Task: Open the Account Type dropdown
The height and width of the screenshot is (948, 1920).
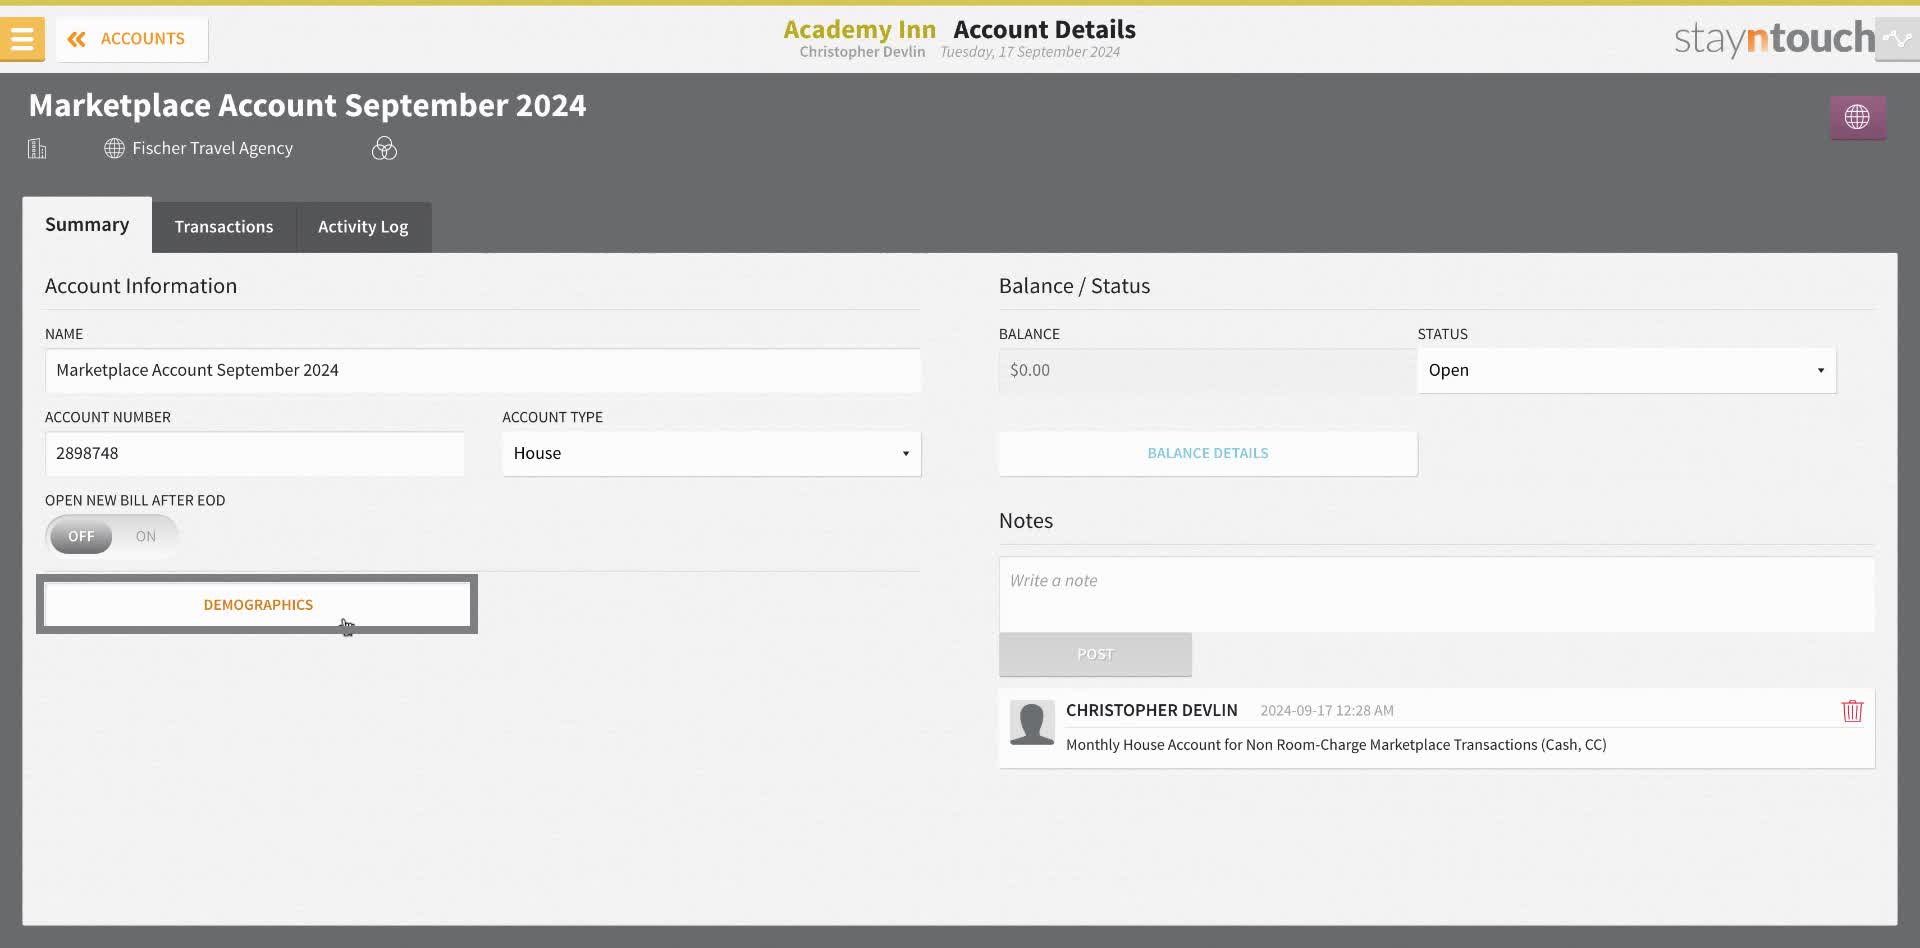Action: (711, 453)
